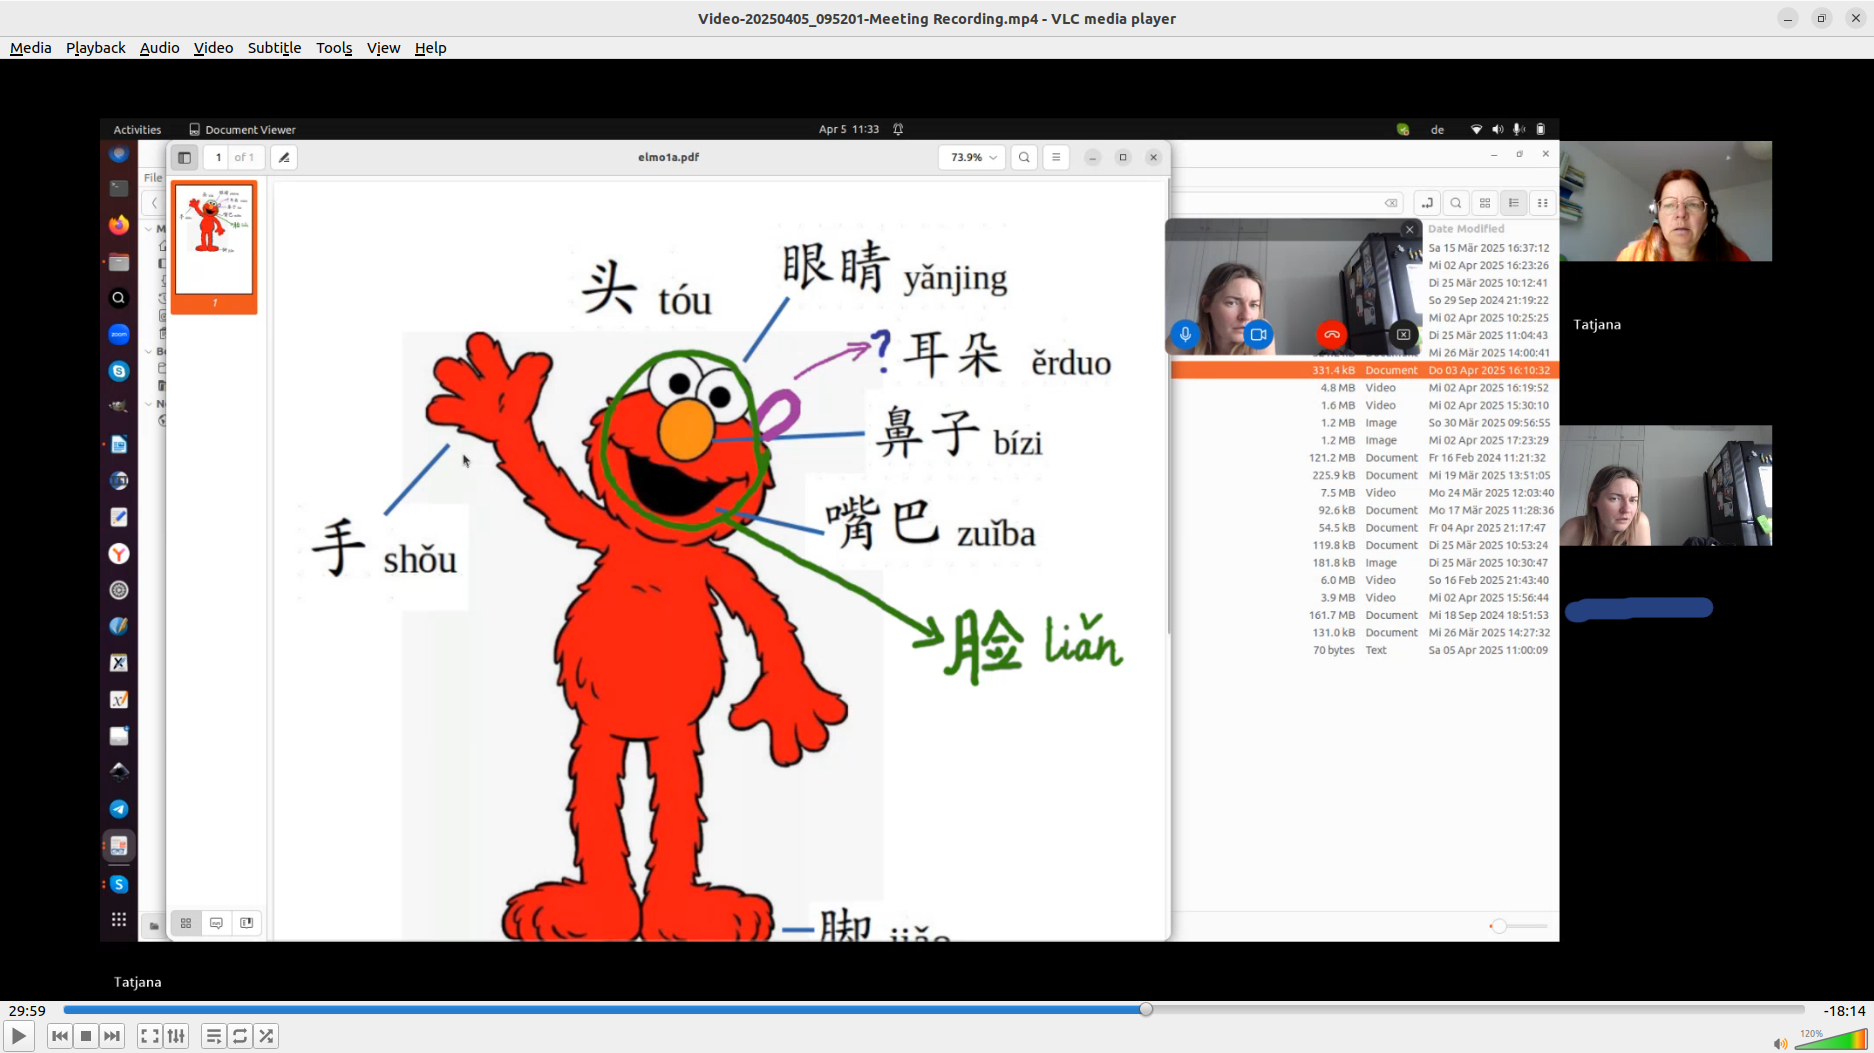Open the Tools menu
The image size is (1874, 1053).
pyautogui.click(x=334, y=48)
